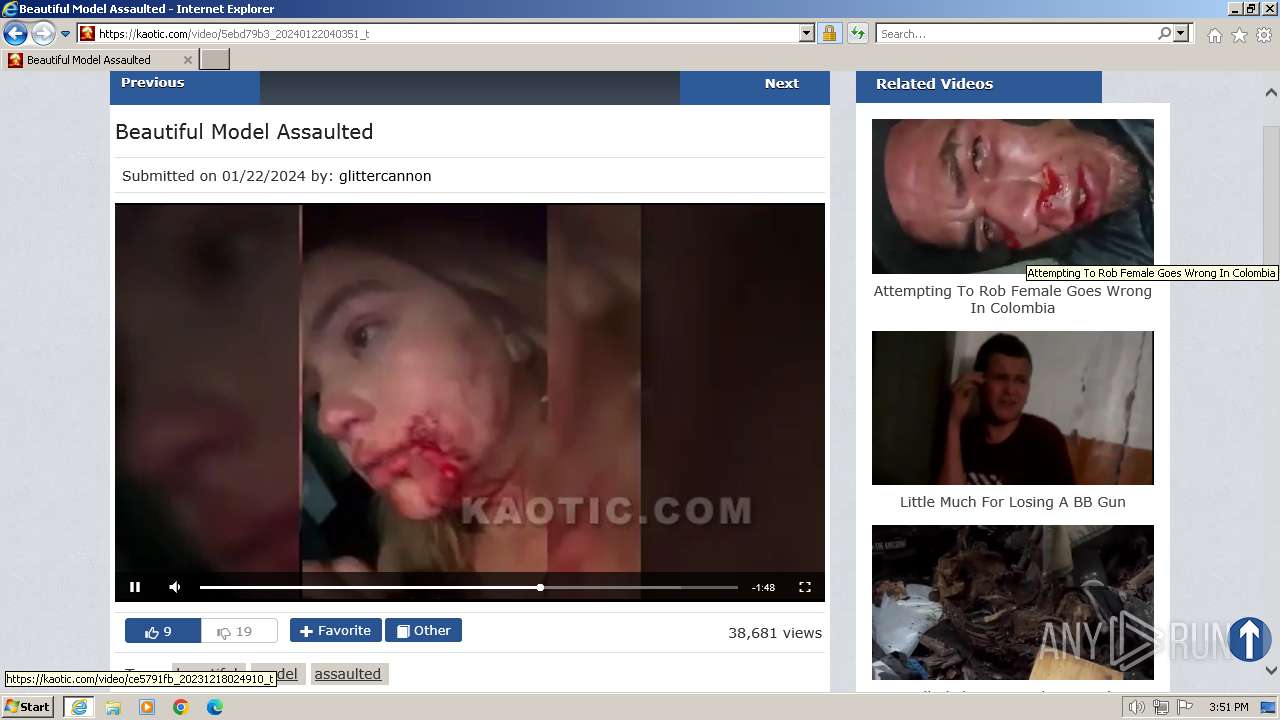Viewport: 1280px width, 720px height.
Task: Open the assaulted tag link
Action: pyautogui.click(x=348, y=674)
